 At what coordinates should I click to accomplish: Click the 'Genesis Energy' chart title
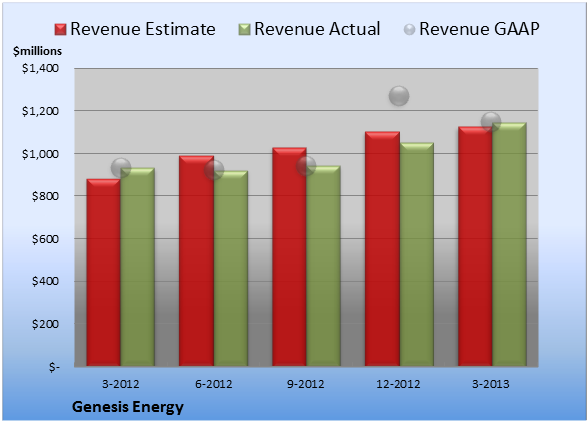[128, 407]
